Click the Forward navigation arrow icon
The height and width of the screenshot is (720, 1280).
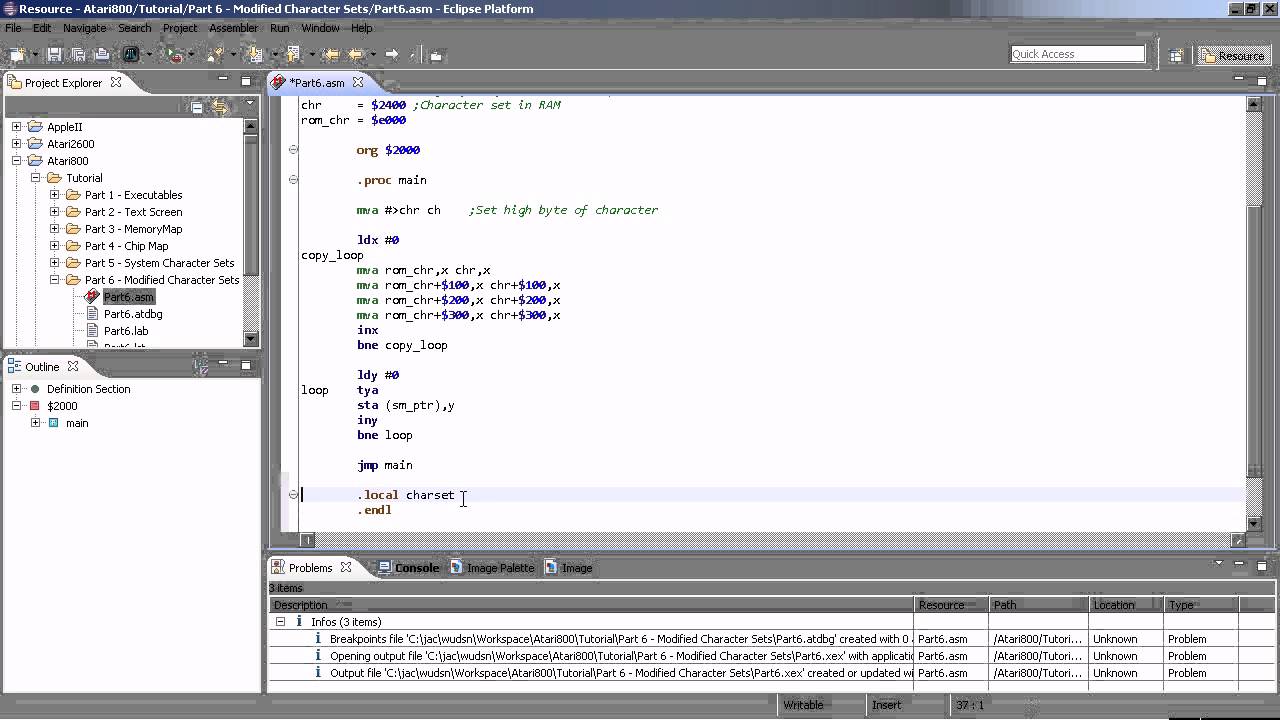pos(392,55)
